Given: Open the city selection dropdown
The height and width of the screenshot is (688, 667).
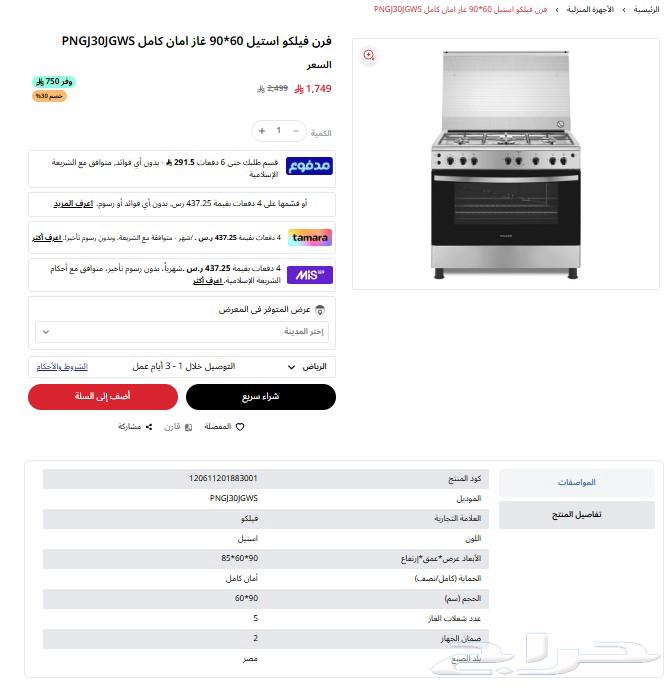Looking at the screenshot, I should [182, 332].
